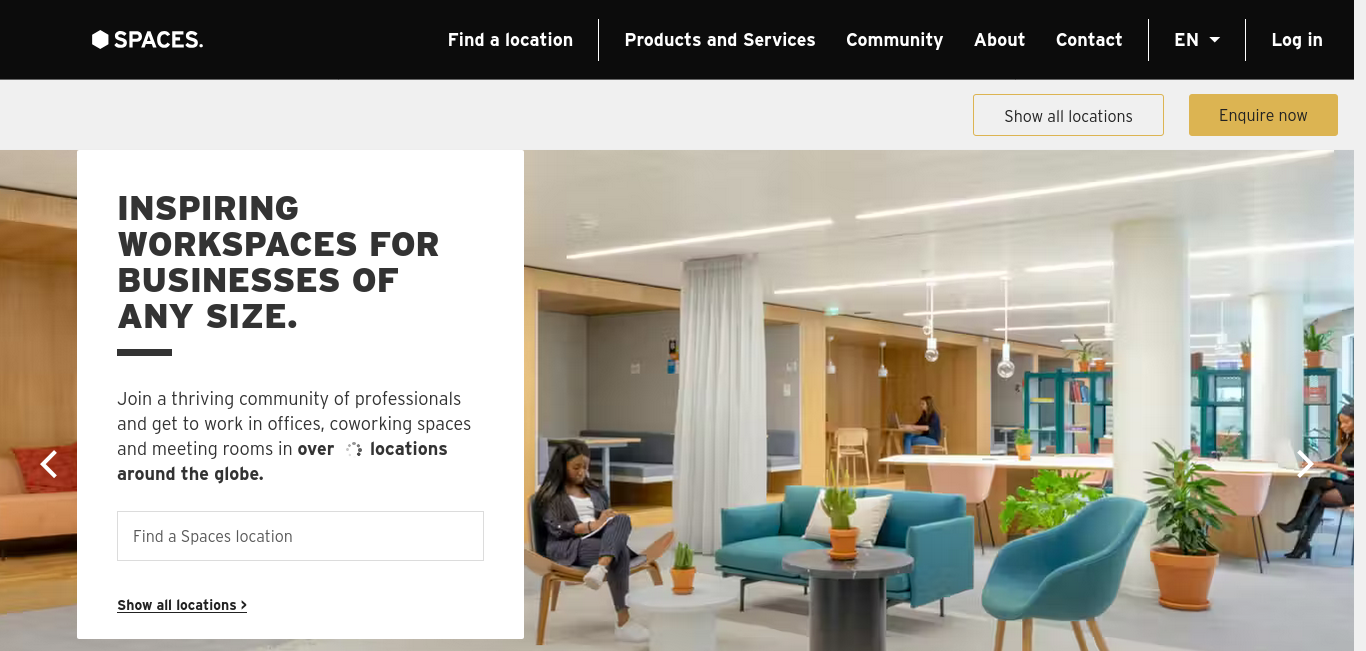Image resolution: width=1366 pixels, height=651 pixels.
Task: Click the bold 'locations around the globe' text
Action: [283, 462]
